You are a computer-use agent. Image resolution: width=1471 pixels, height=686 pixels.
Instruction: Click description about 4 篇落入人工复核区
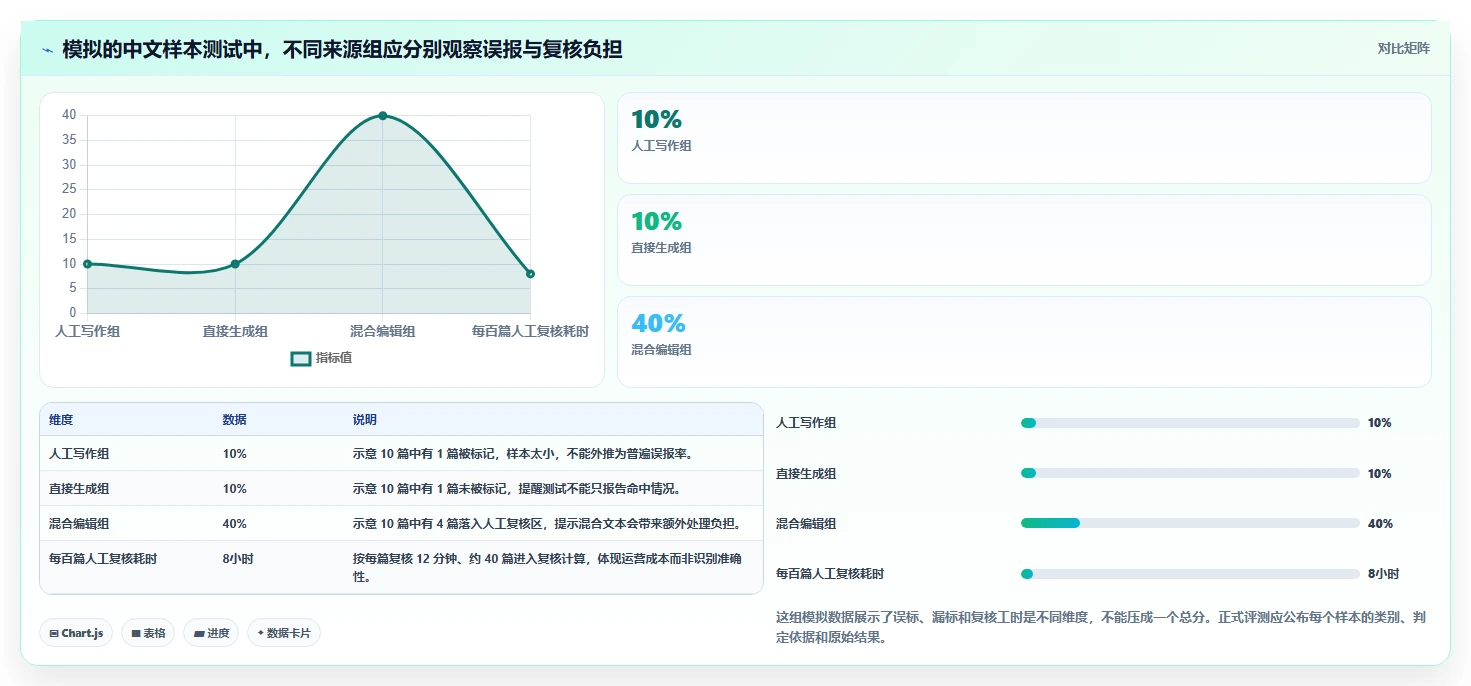pos(547,524)
